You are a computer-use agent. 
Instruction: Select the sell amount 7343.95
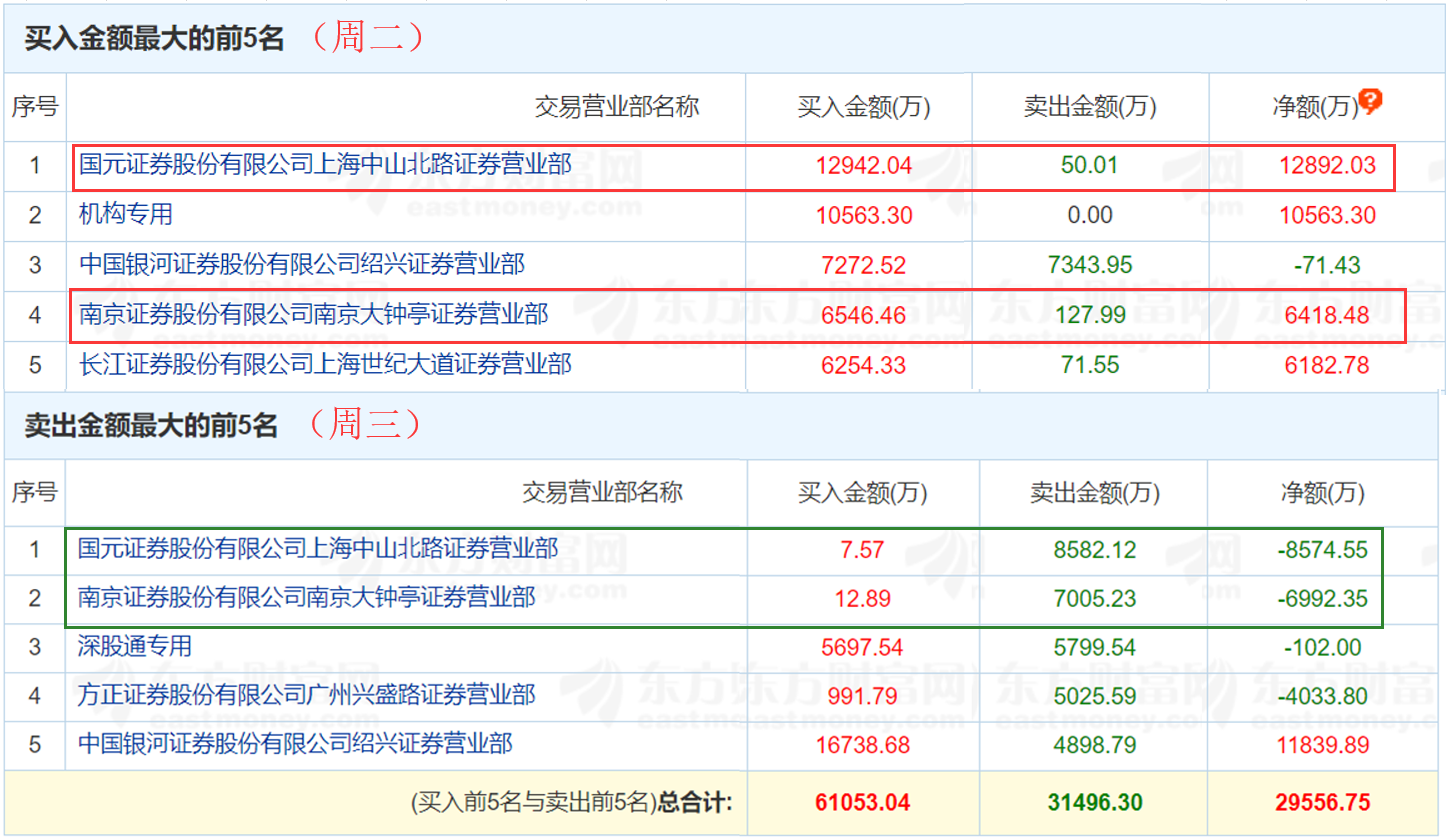click(1090, 265)
